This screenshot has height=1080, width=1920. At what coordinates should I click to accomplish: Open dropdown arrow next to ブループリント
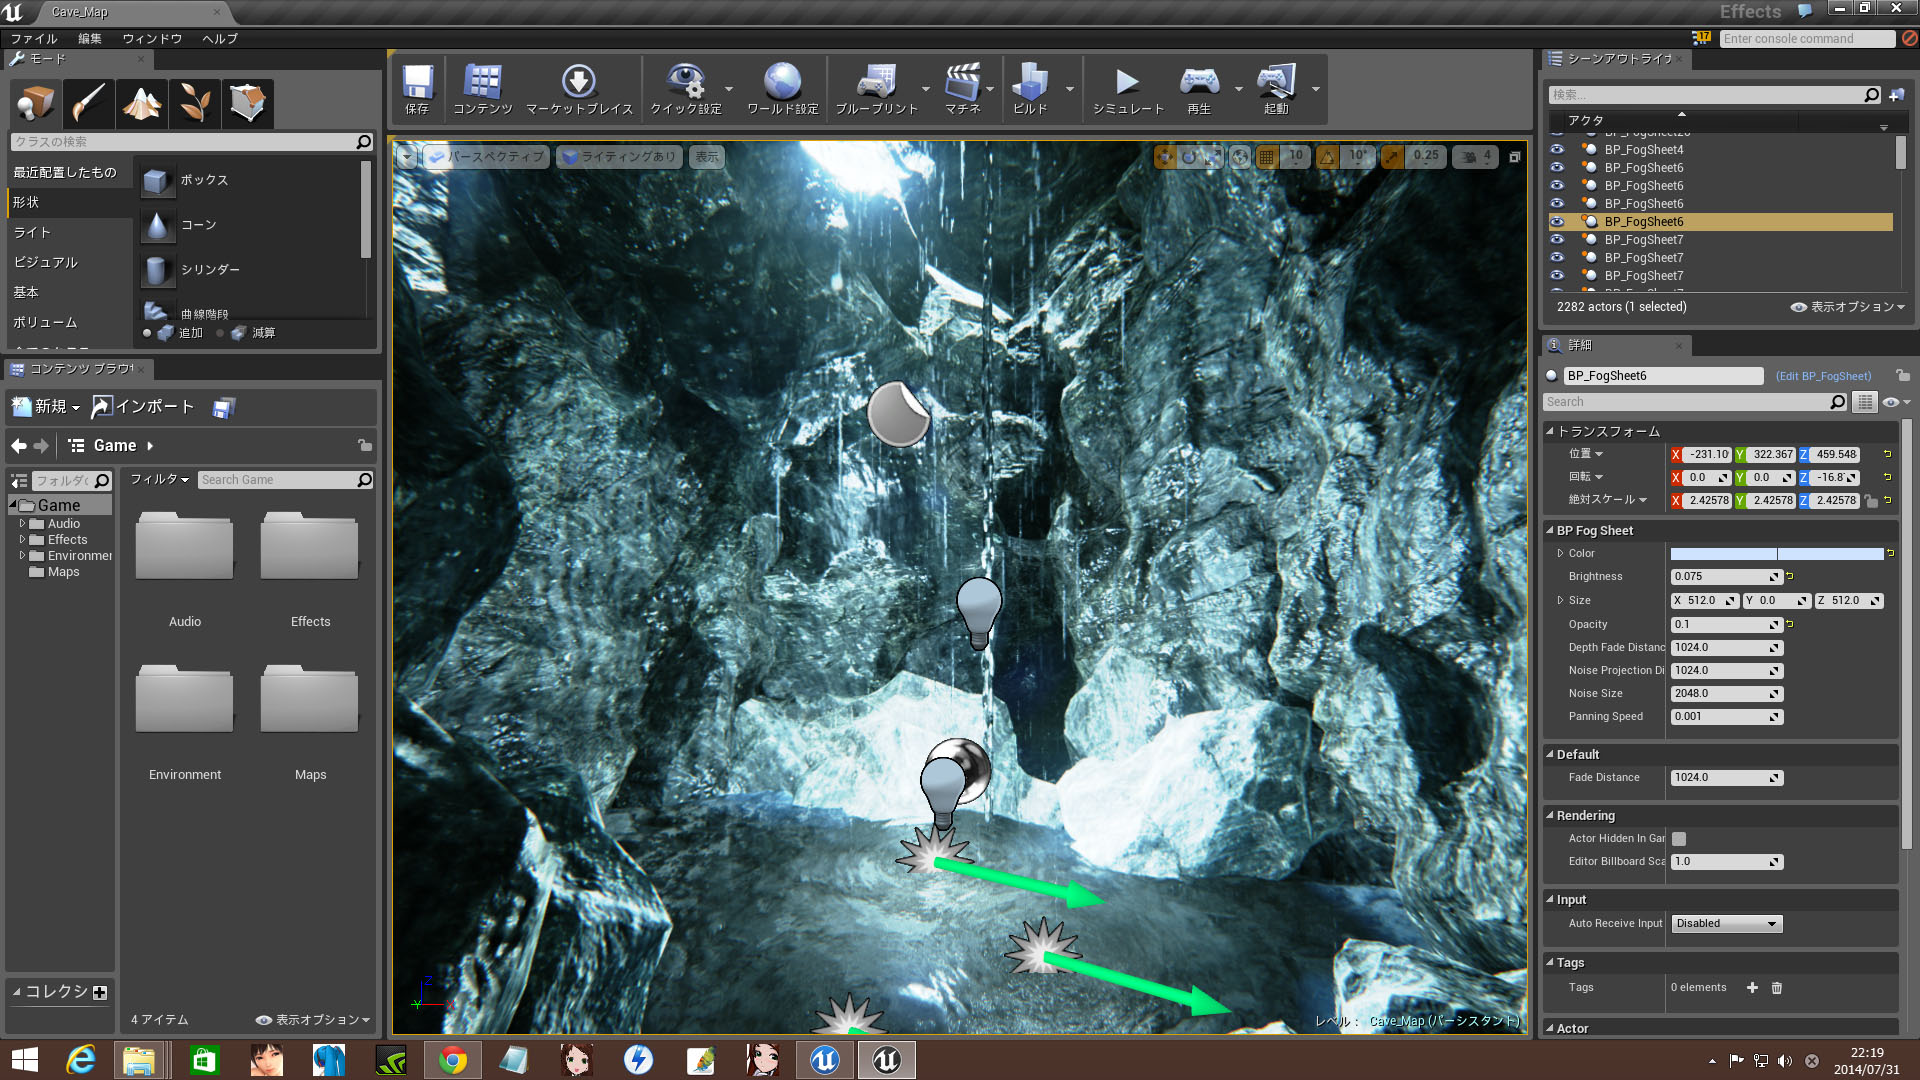point(926,89)
